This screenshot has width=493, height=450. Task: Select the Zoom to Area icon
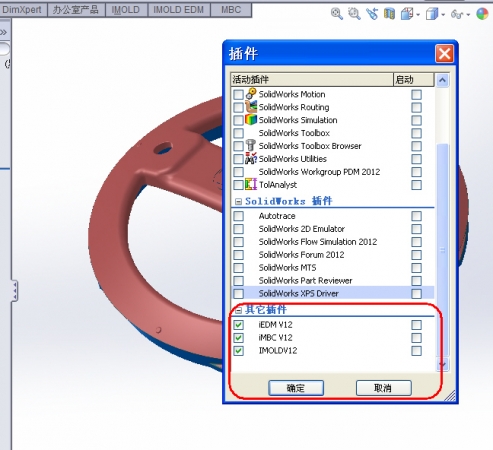pos(354,14)
